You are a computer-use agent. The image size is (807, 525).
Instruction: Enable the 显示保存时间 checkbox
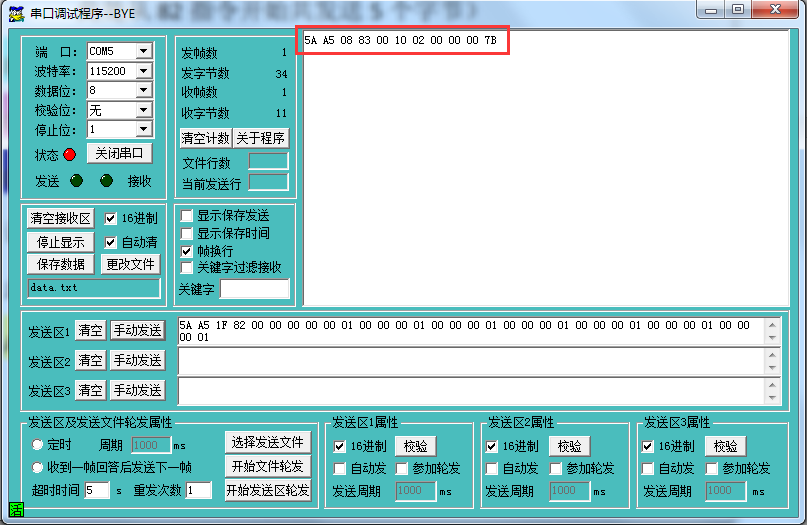pyautogui.click(x=187, y=233)
